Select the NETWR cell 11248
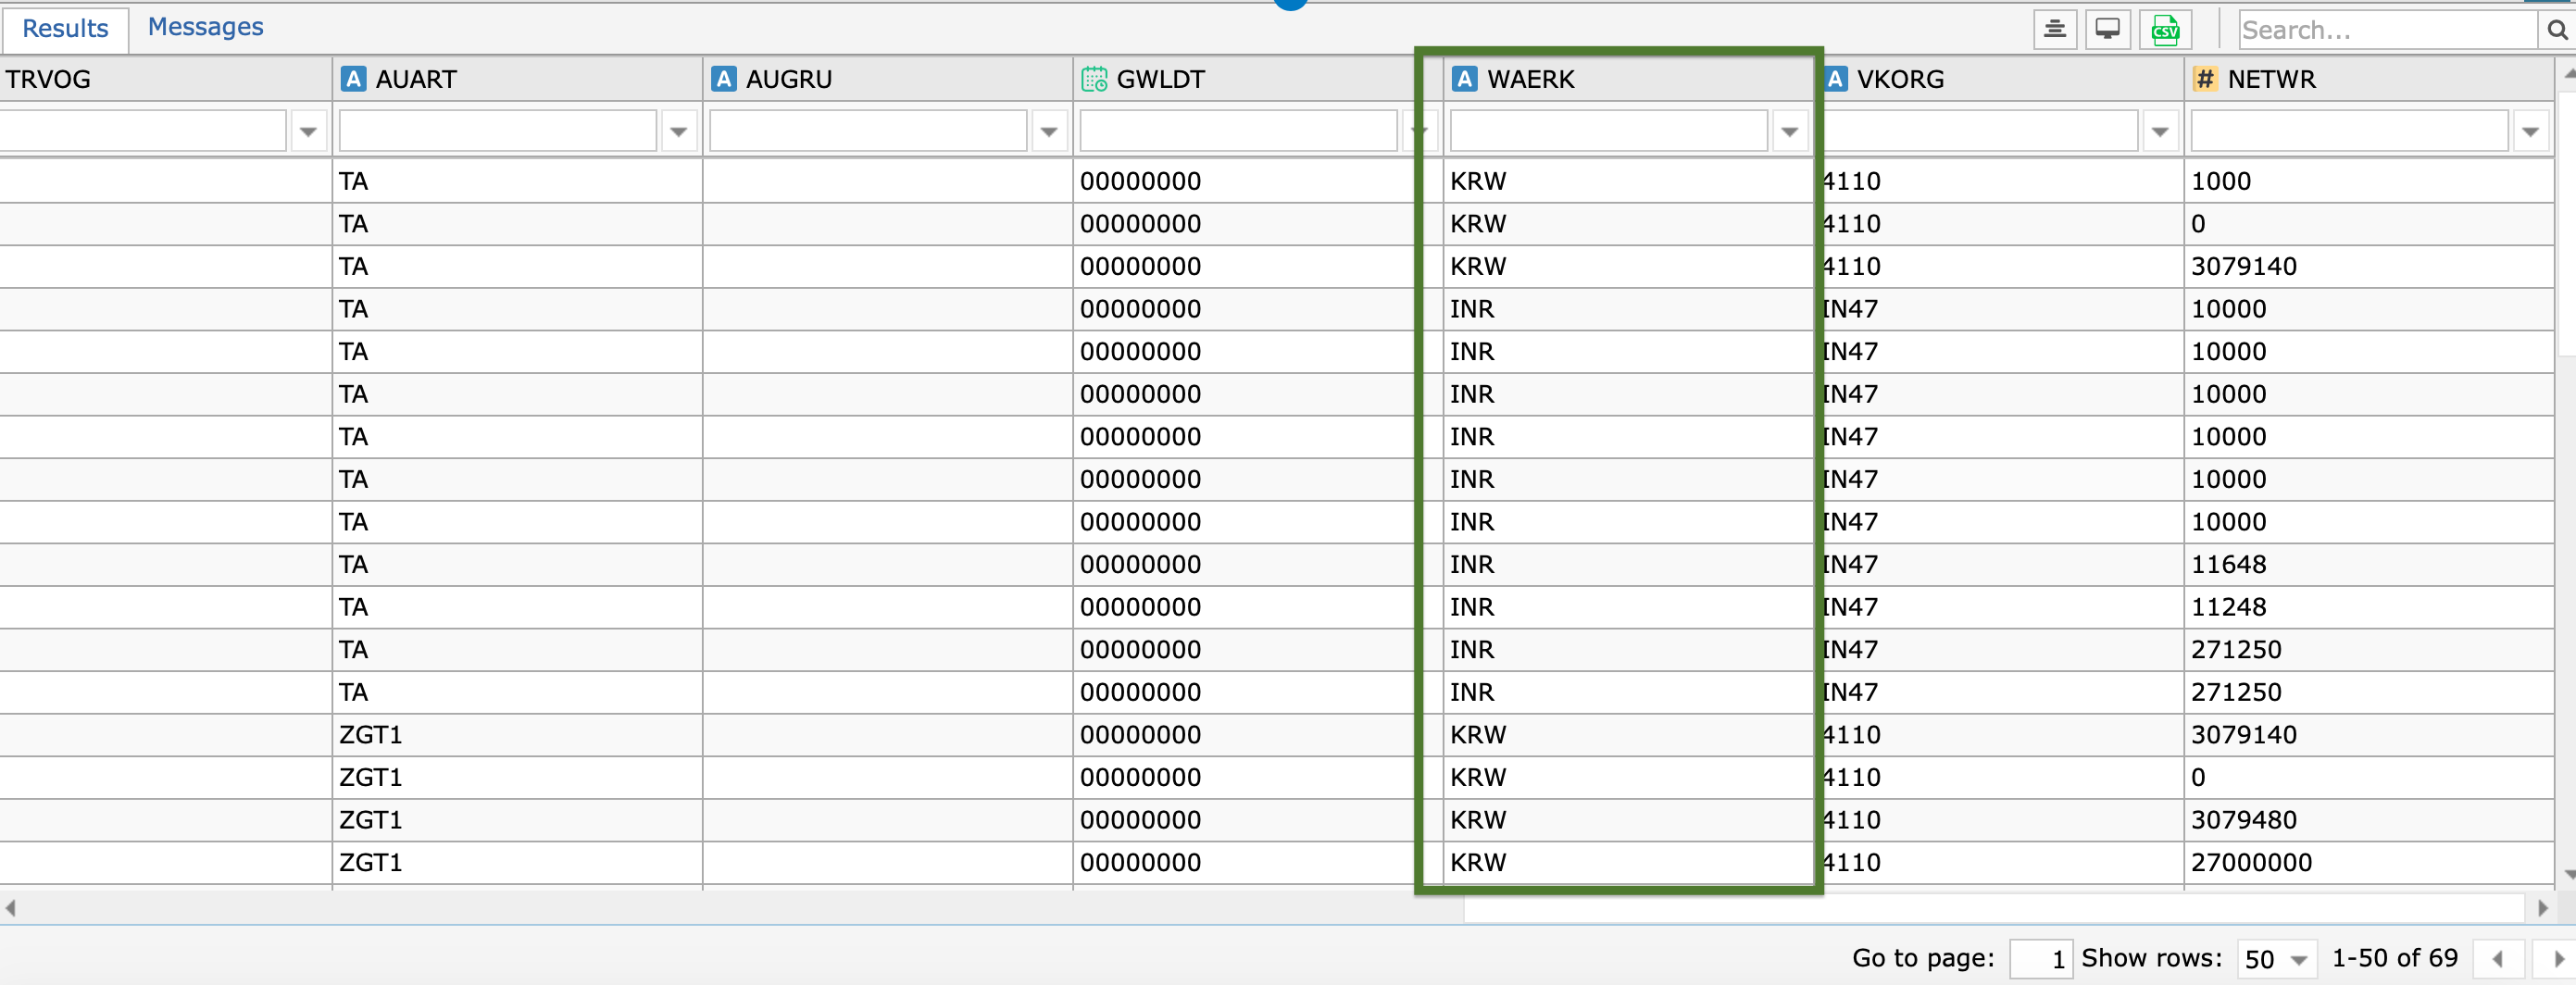 pos(2369,607)
